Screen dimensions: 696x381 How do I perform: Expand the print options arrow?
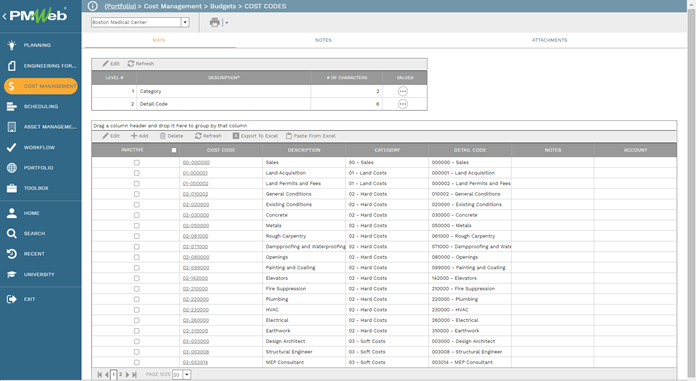pyautogui.click(x=226, y=23)
